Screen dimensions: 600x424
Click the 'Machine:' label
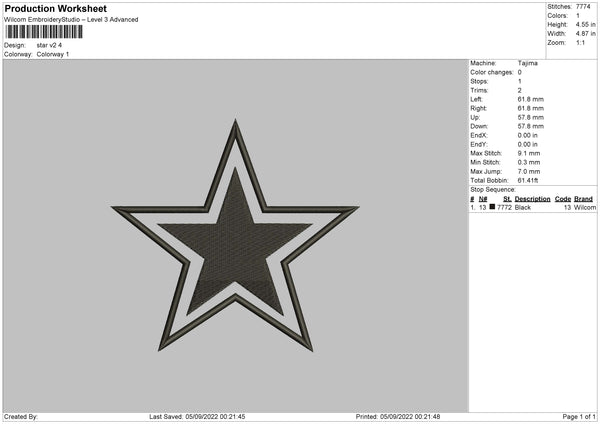coord(483,63)
